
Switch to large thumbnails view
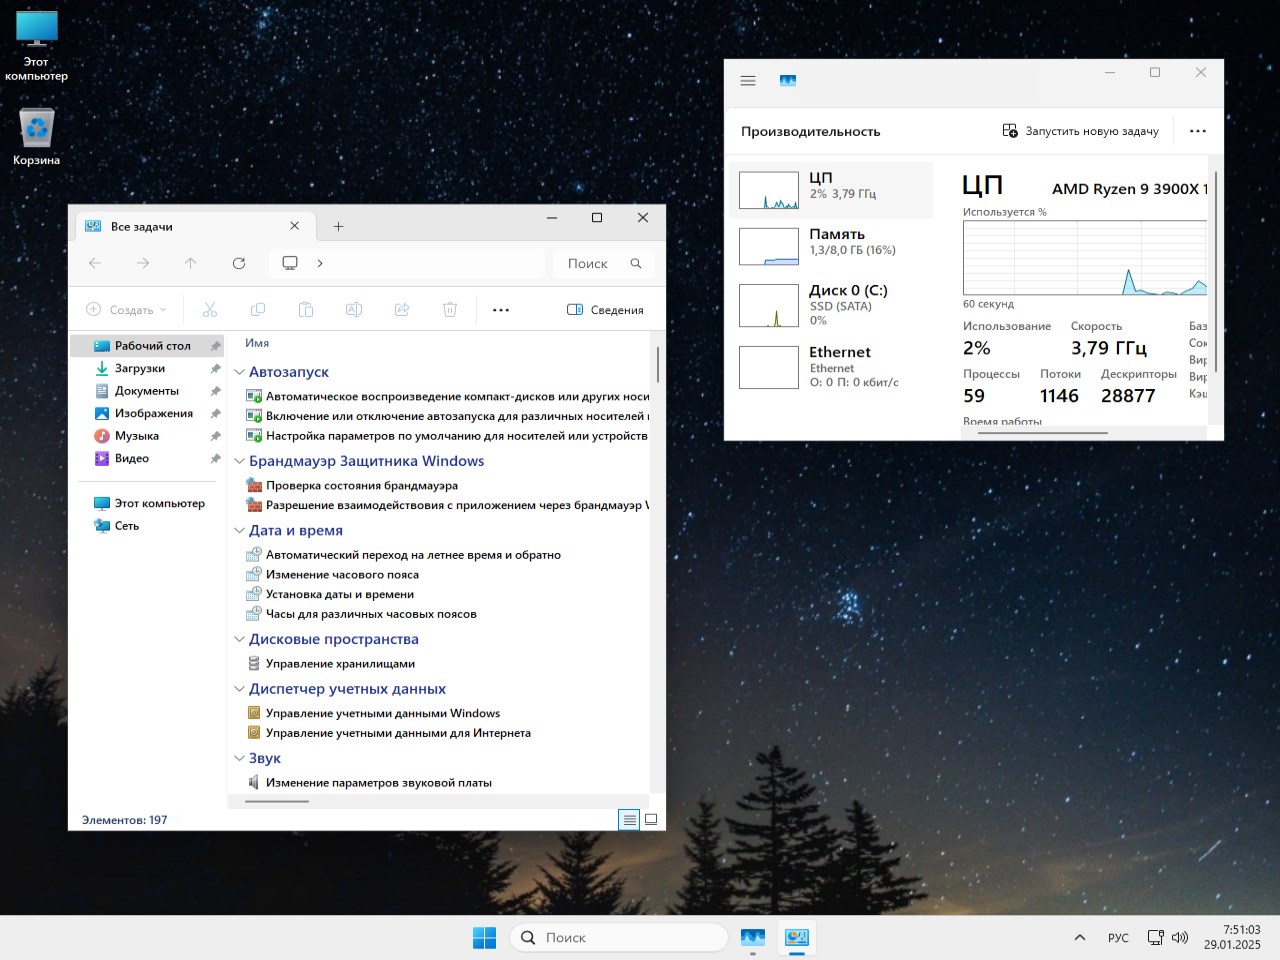[x=651, y=820]
